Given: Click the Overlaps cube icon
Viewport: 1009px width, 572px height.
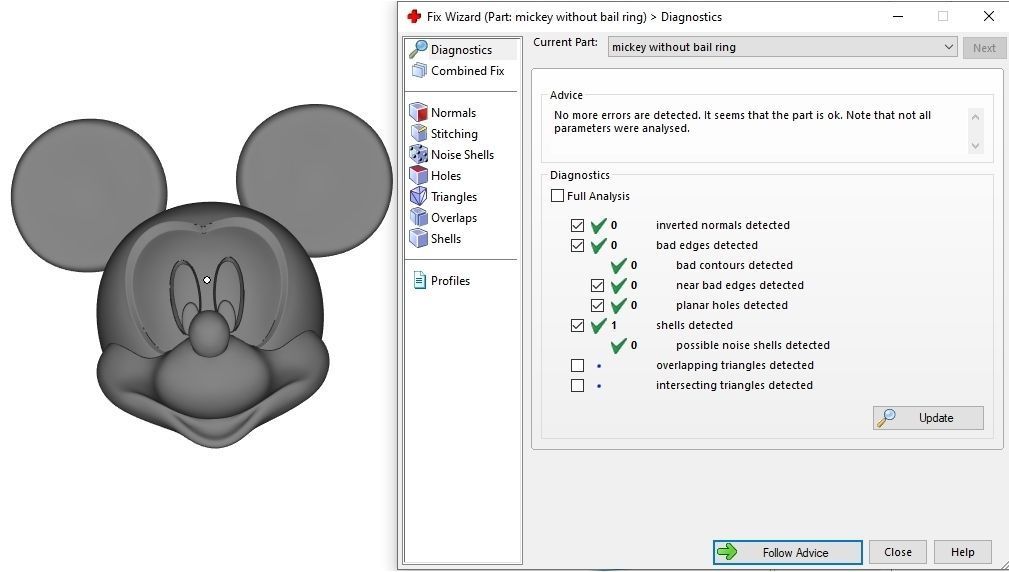Looking at the screenshot, I should click(x=419, y=217).
